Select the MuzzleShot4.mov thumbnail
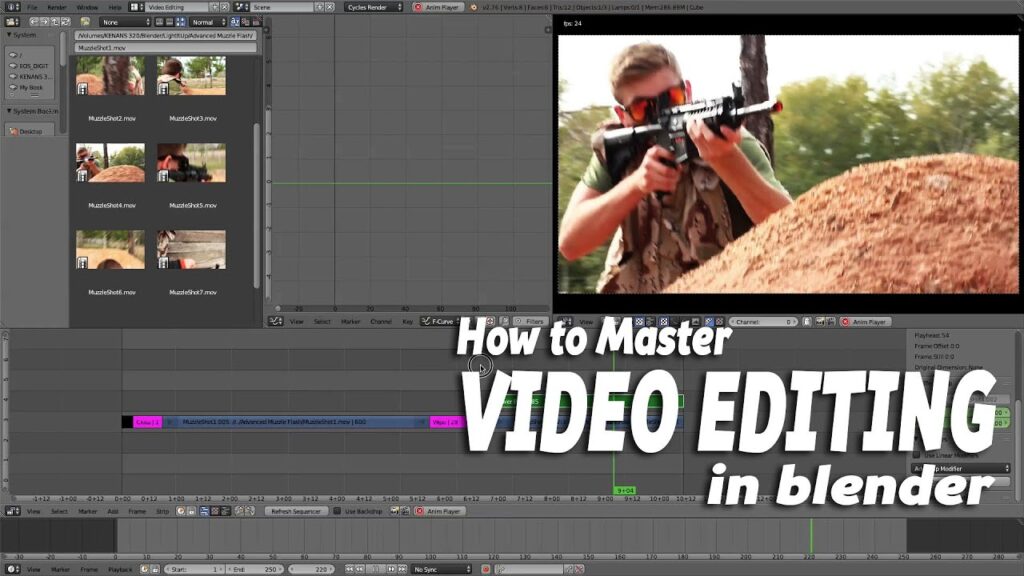The width and height of the screenshot is (1024, 576). (110, 163)
